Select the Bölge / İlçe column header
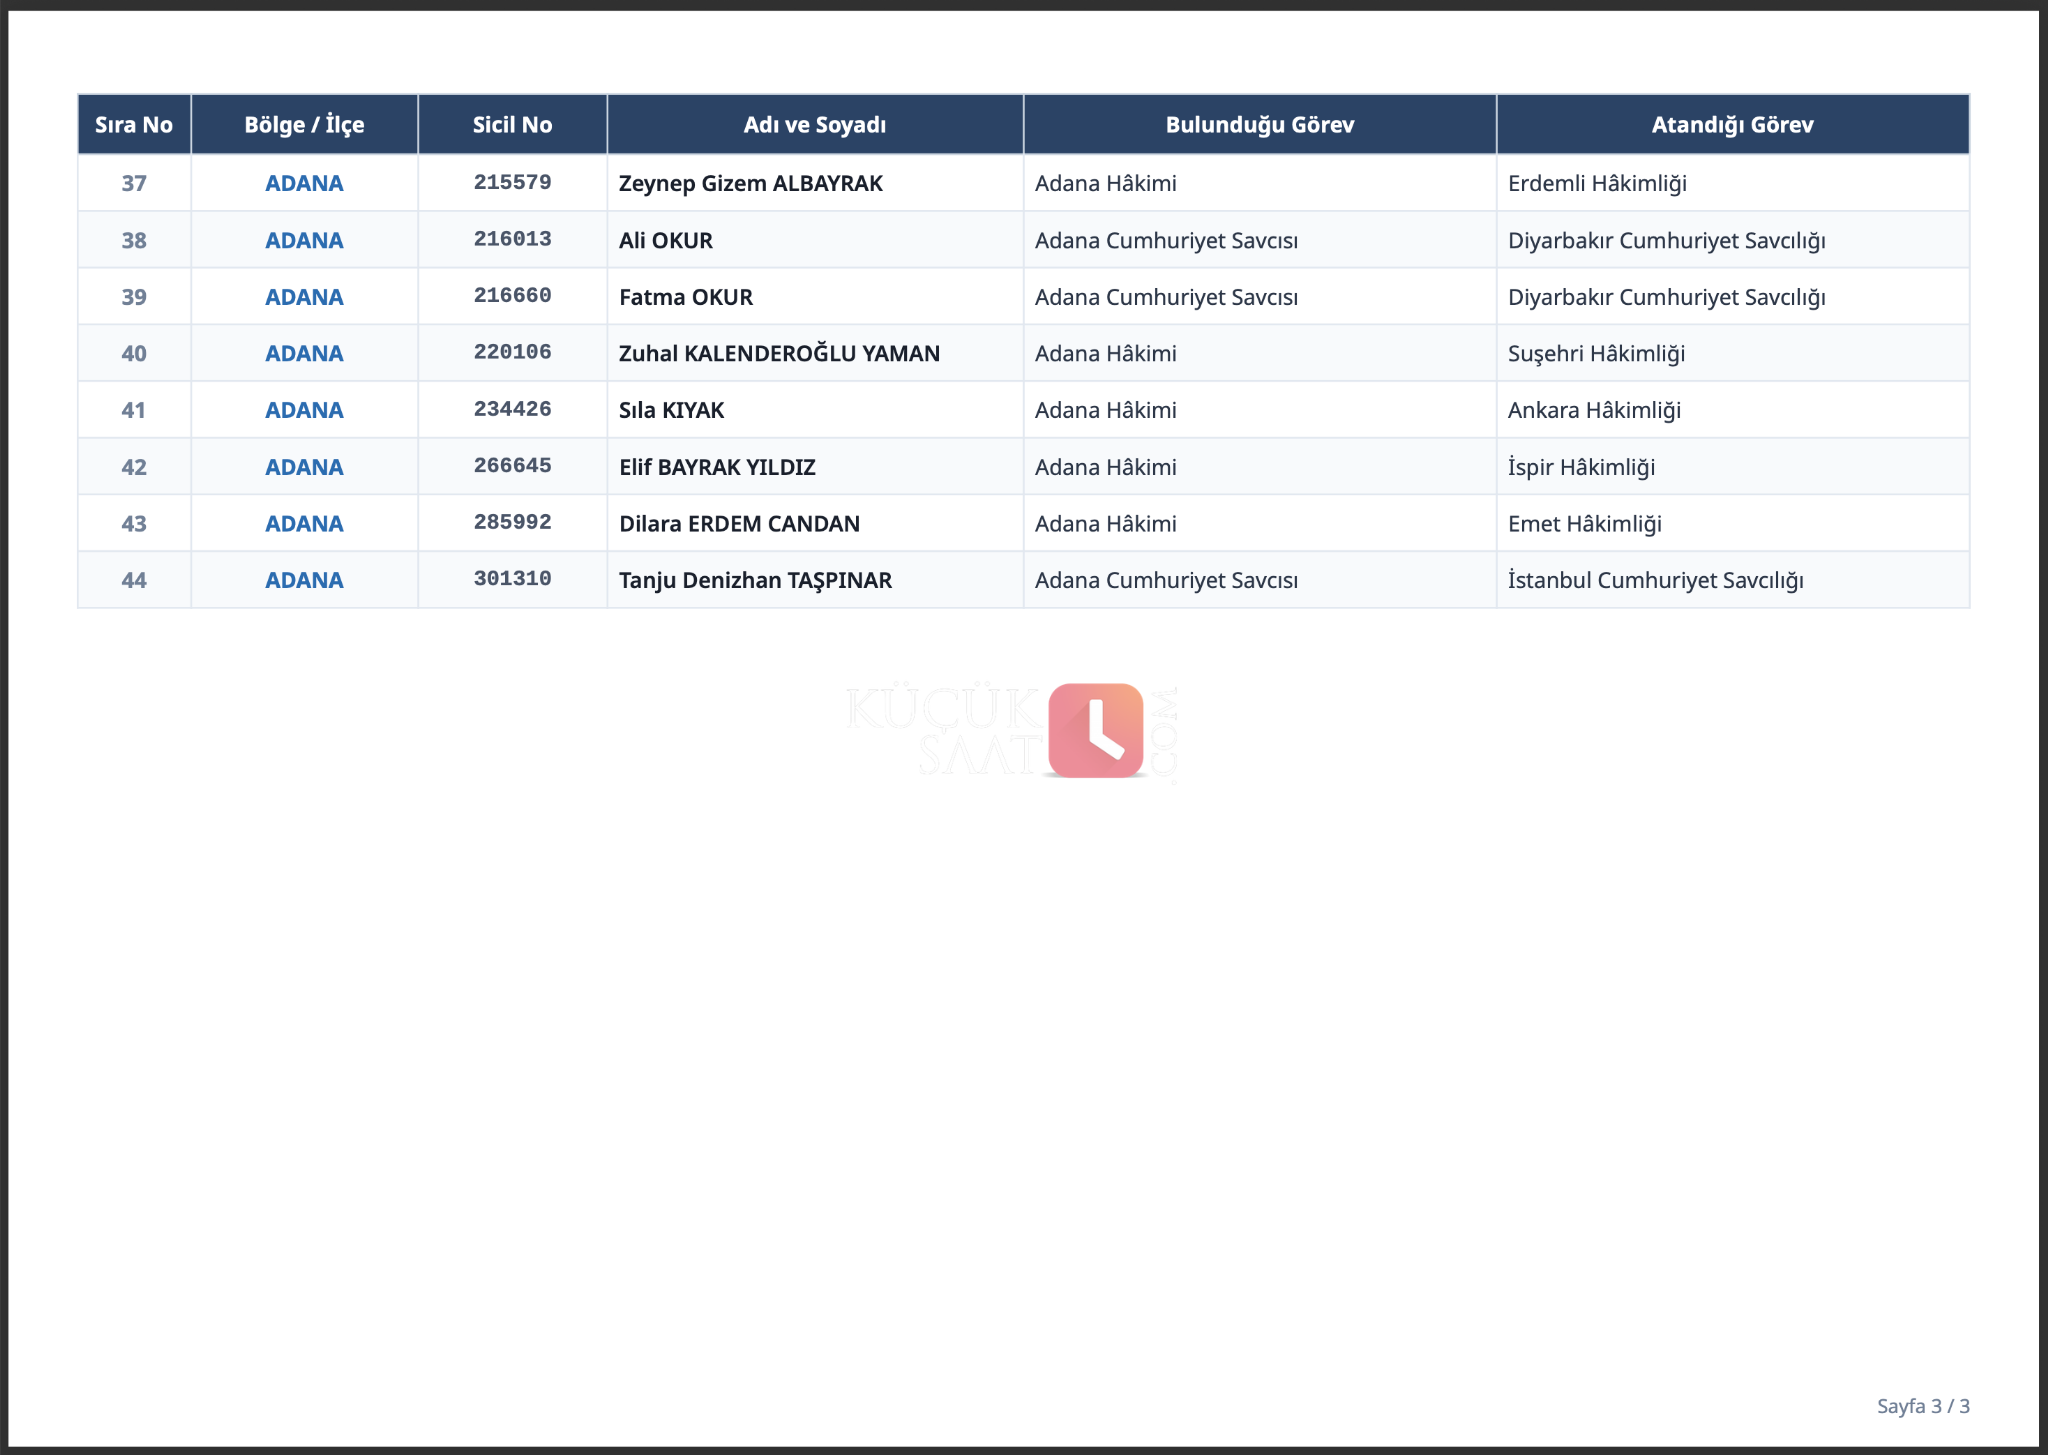This screenshot has height=1455, width=2048. click(304, 125)
